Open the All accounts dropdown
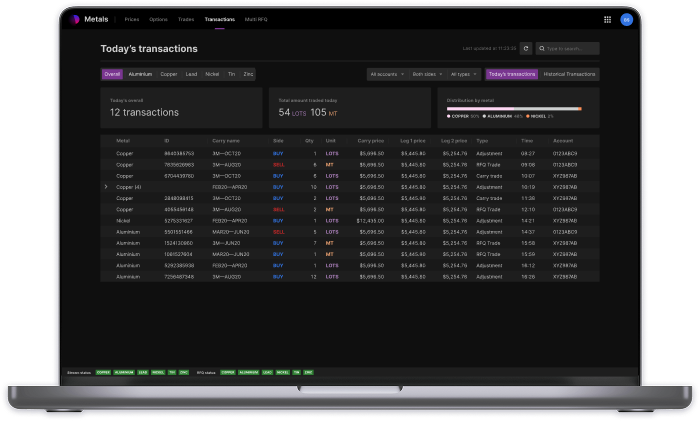Viewport: 700px width, 422px height. pos(385,74)
